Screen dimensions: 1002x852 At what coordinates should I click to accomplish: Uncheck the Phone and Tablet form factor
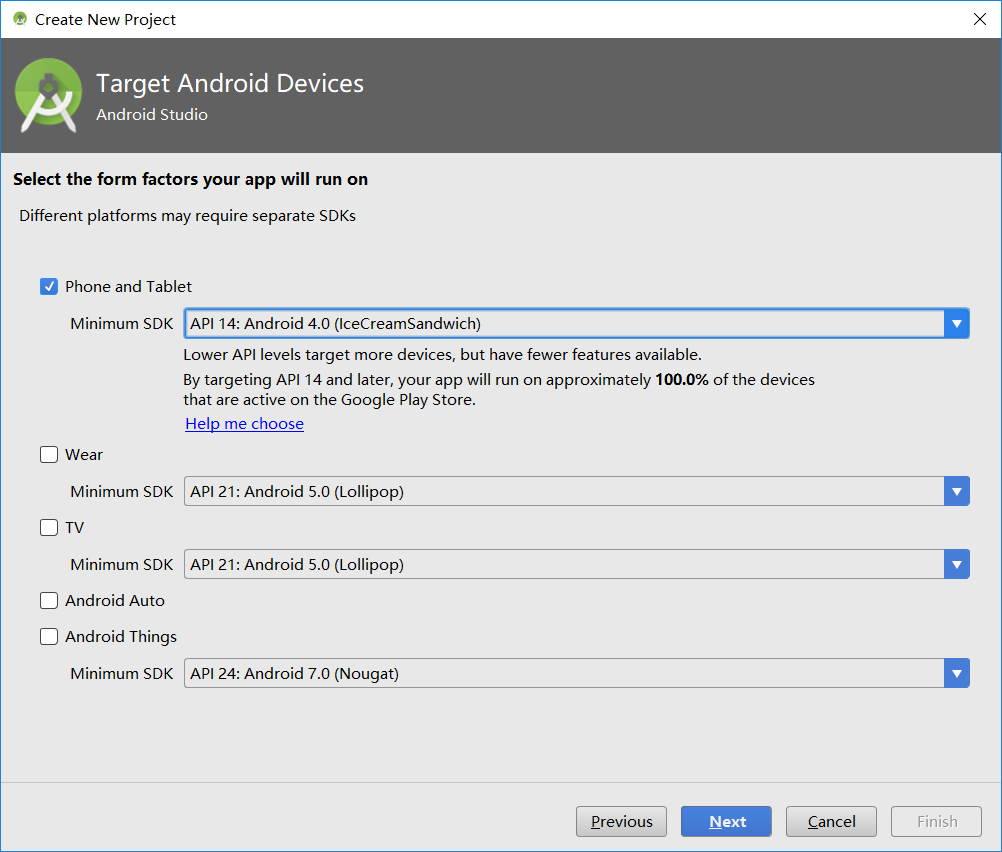pyautogui.click(x=48, y=286)
